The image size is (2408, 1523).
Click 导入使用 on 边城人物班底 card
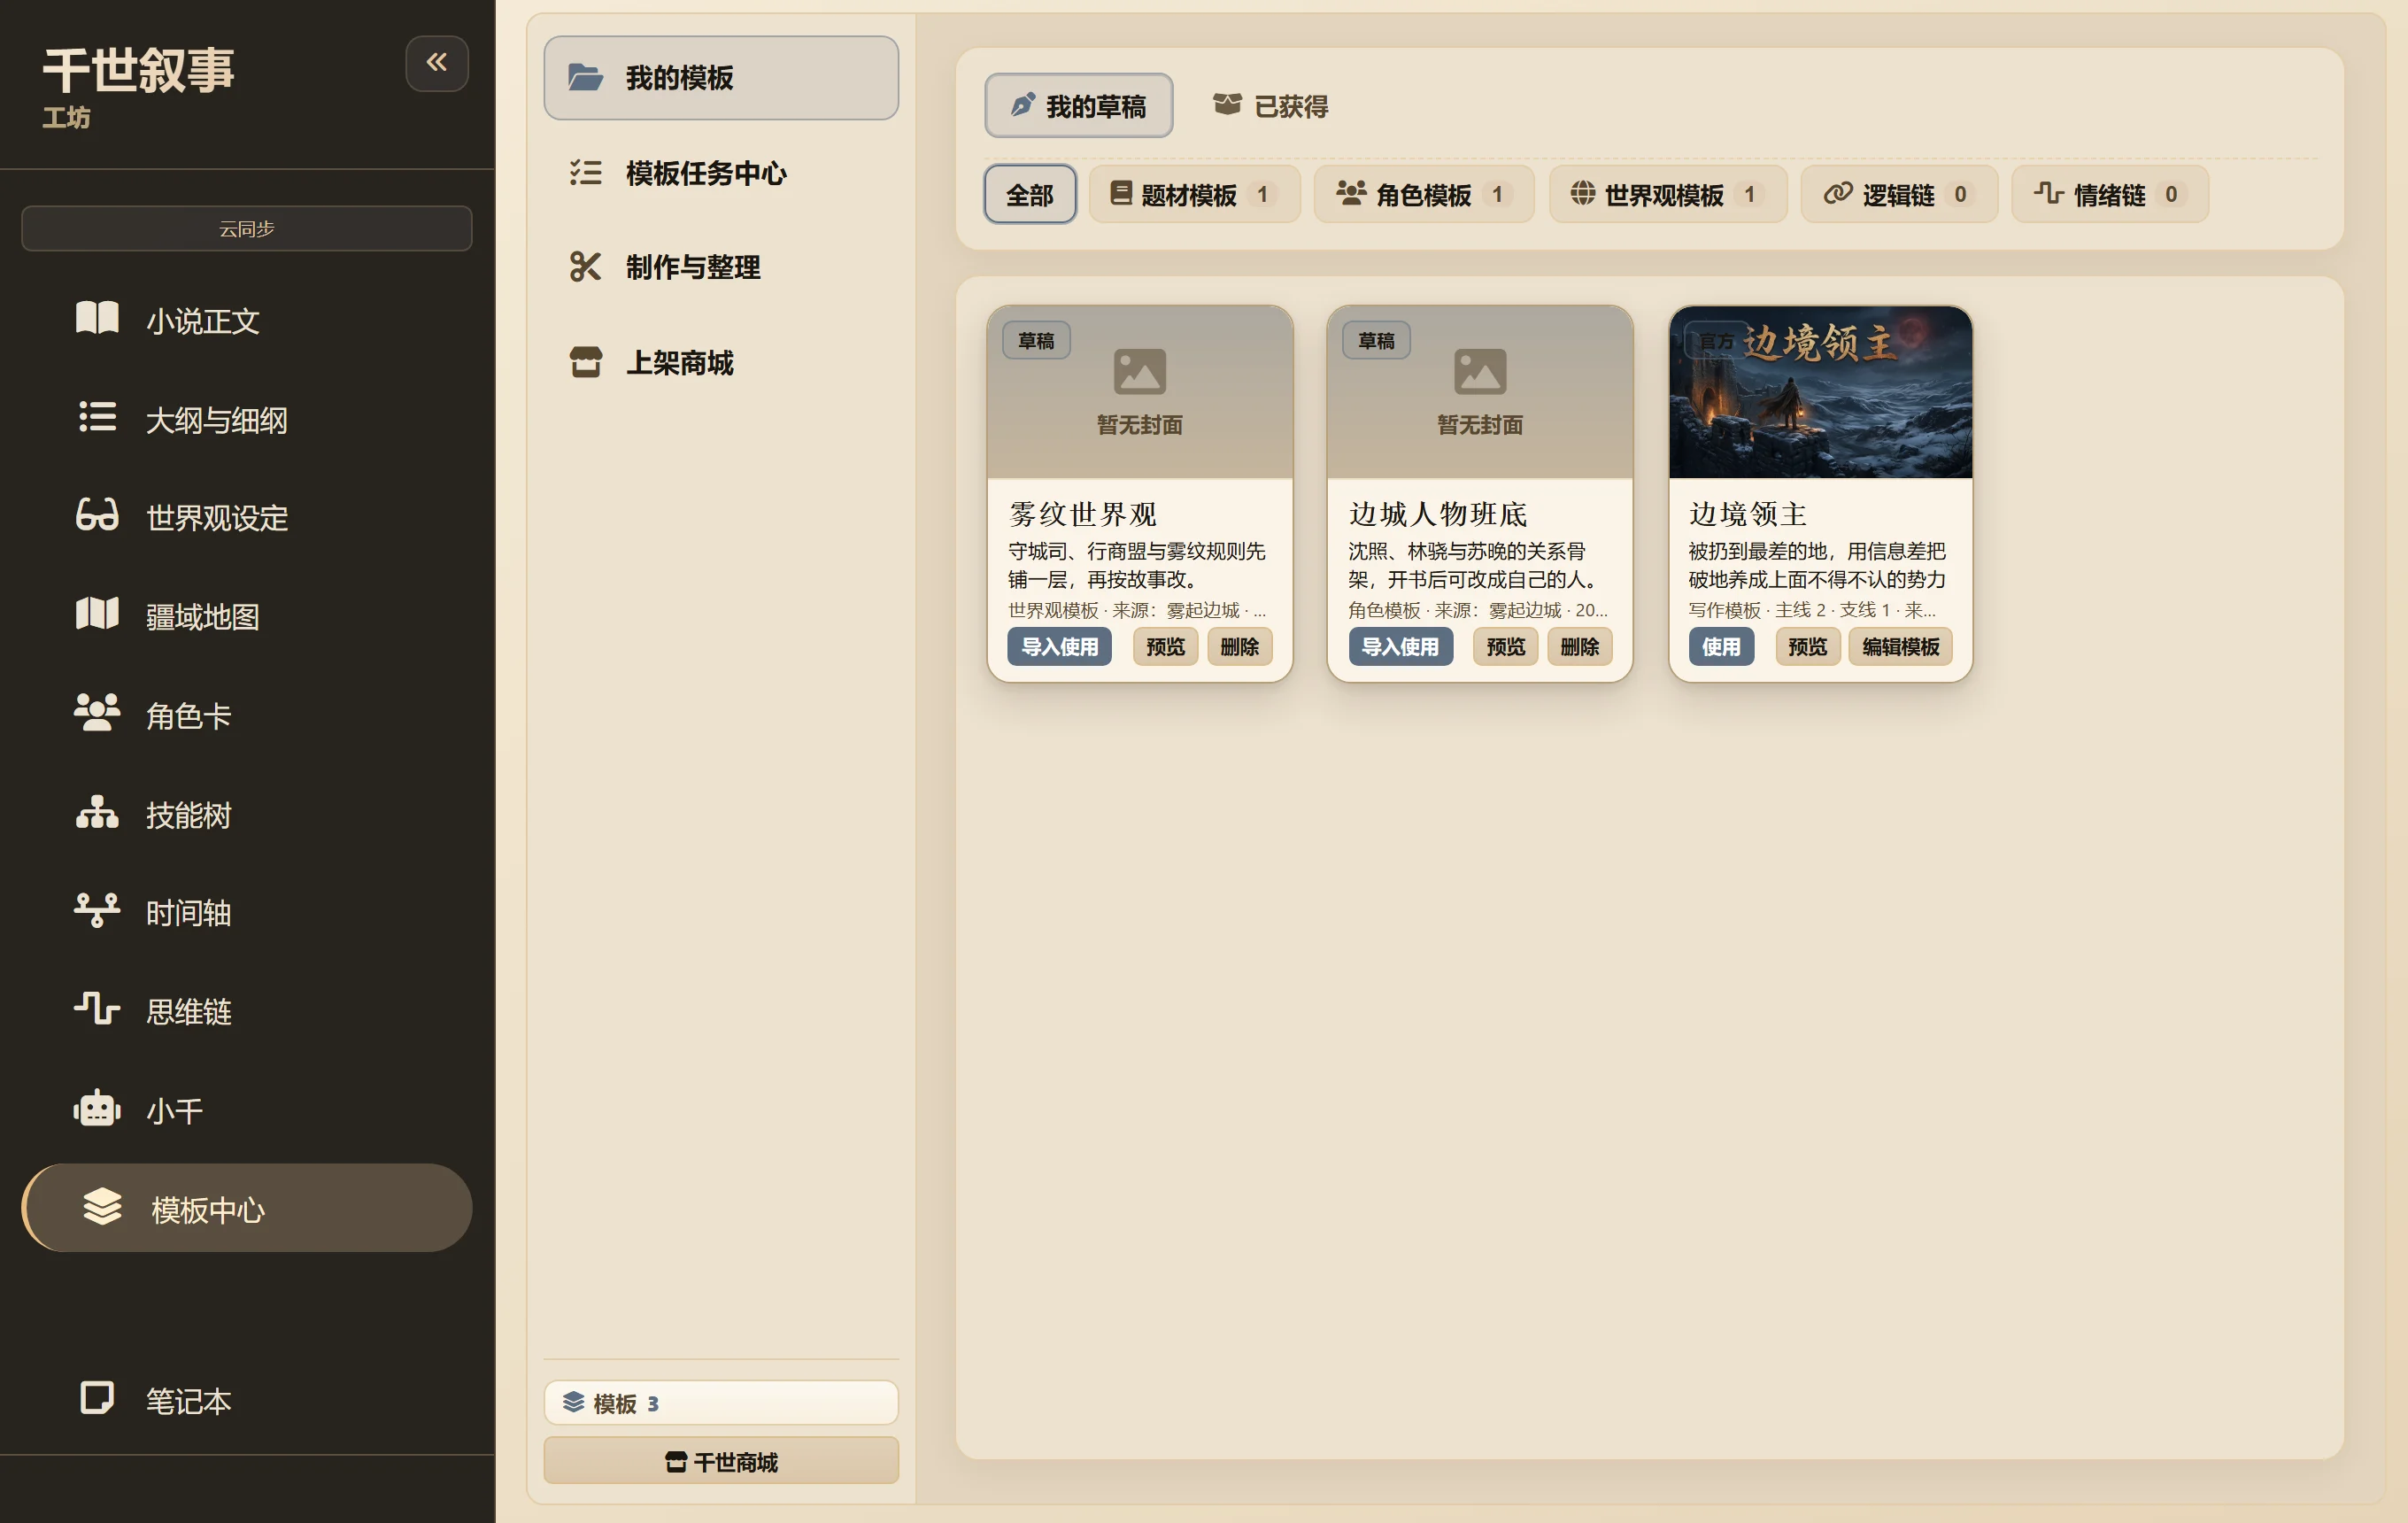pos(1400,646)
